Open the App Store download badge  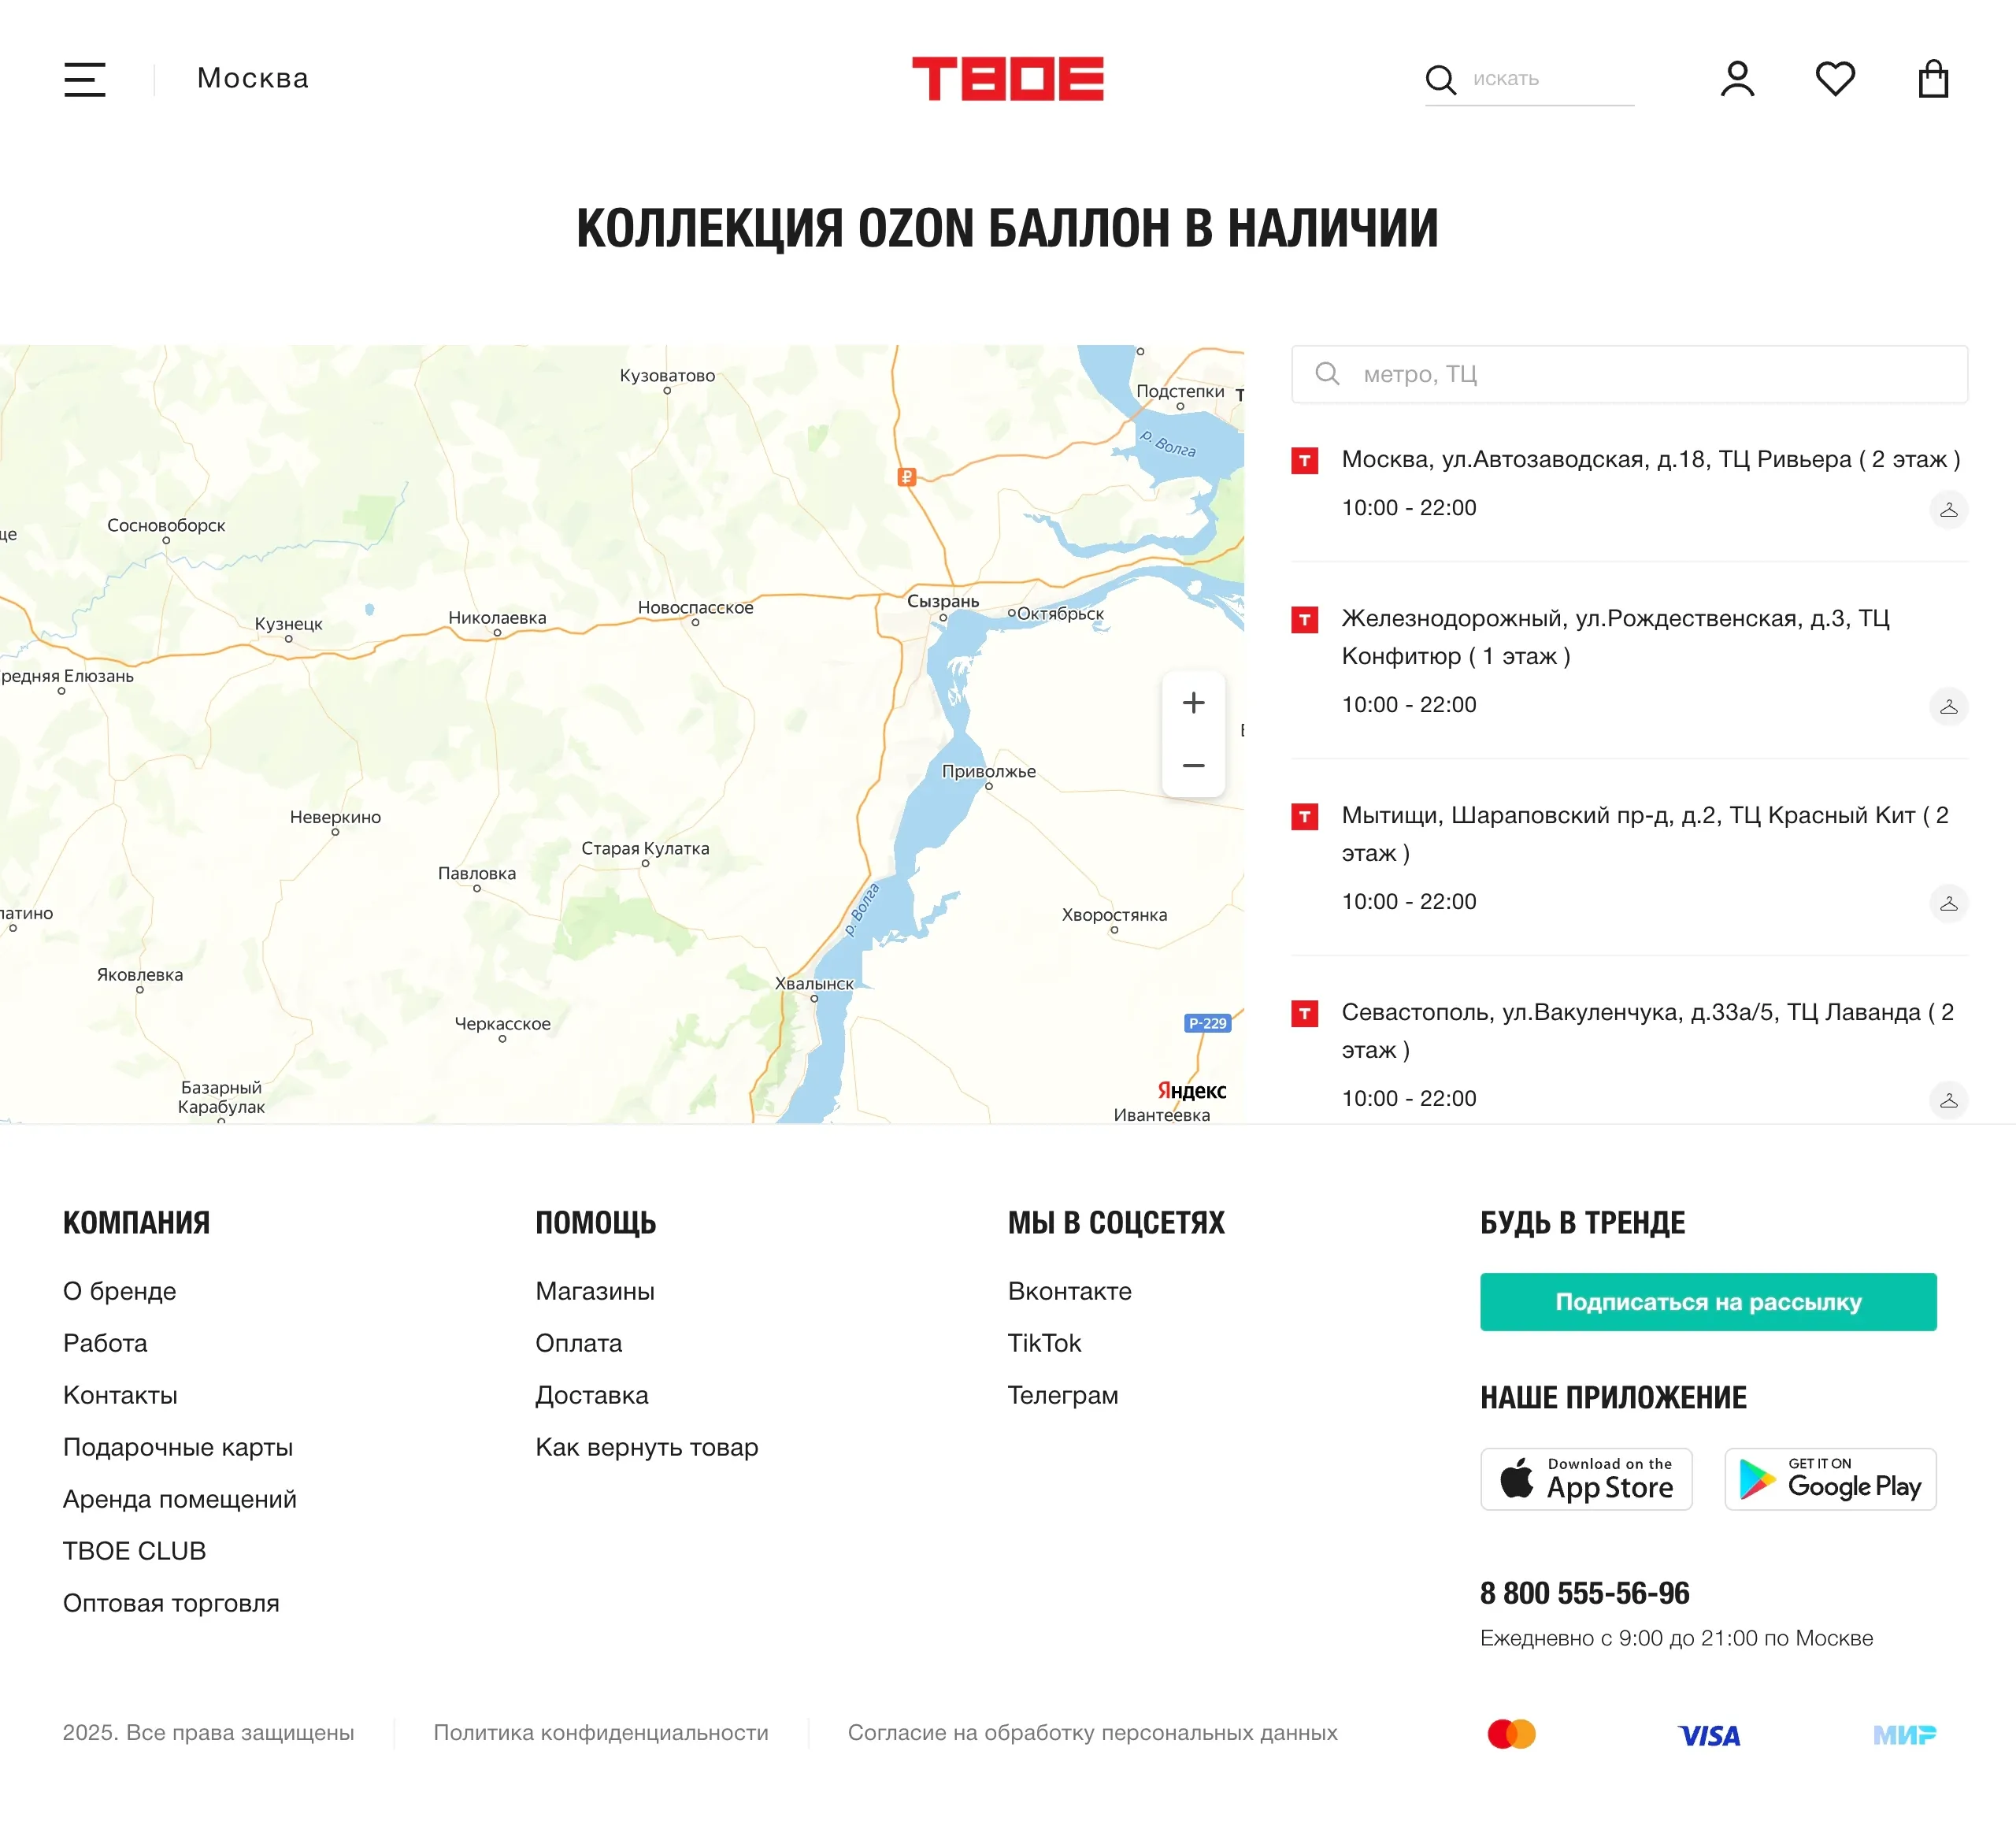click(1586, 1479)
